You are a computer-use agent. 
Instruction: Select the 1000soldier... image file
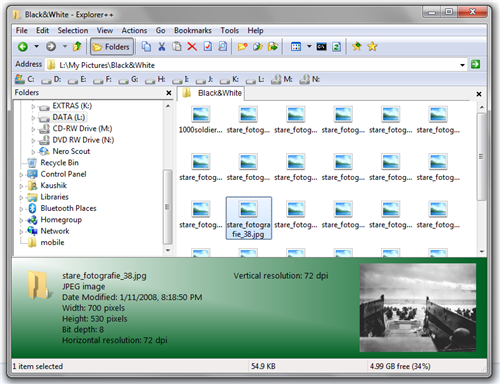[x=201, y=120]
